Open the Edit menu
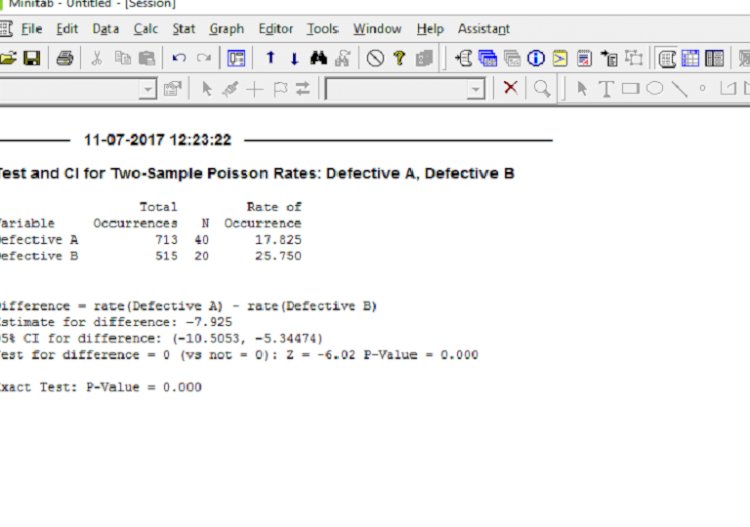Viewport: 750px width, 527px height. [66, 29]
